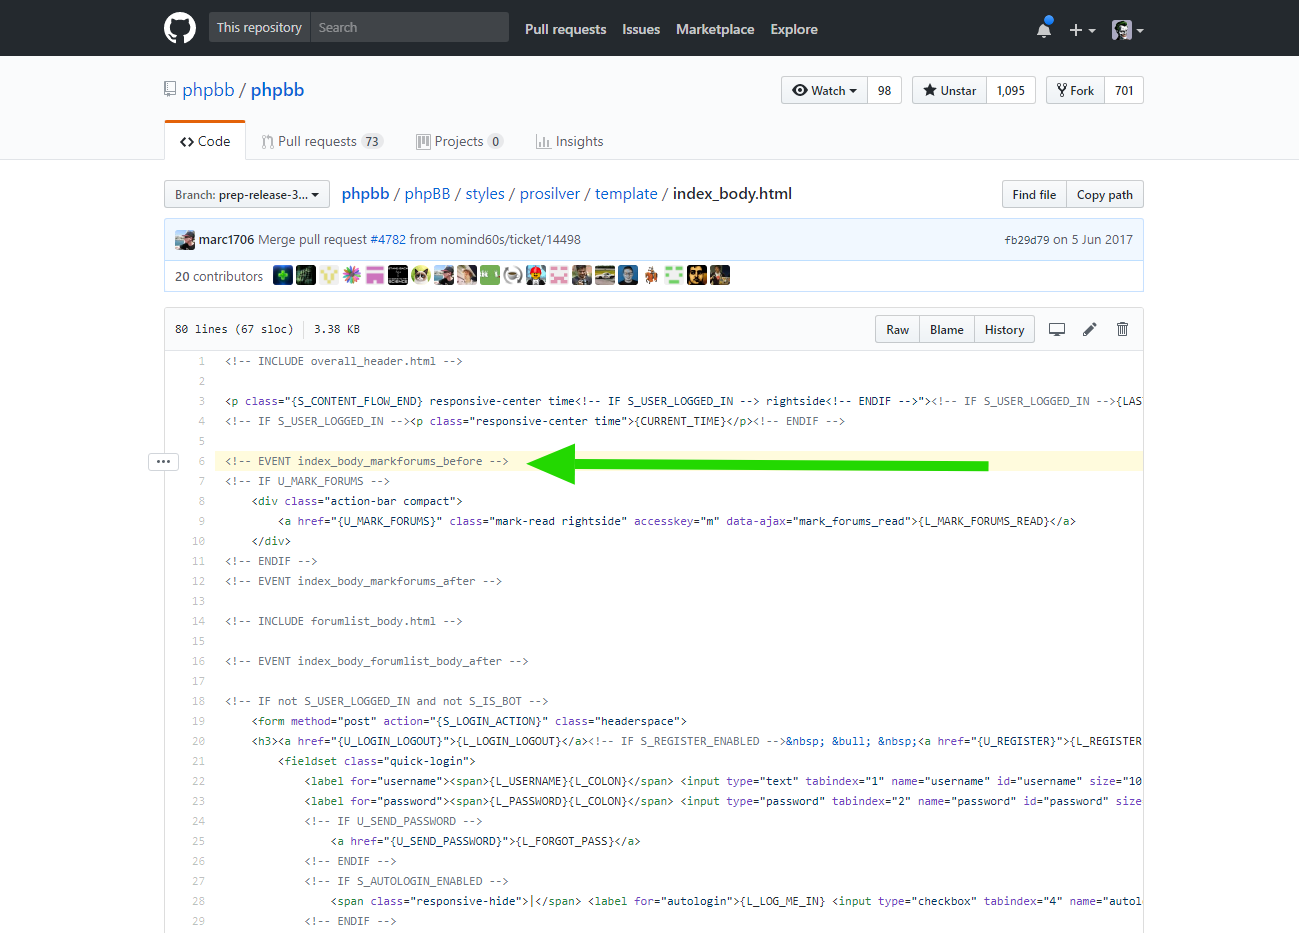1299x933 pixels.
Task: Switch branch with the Branch dropdown
Action: (247, 194)
